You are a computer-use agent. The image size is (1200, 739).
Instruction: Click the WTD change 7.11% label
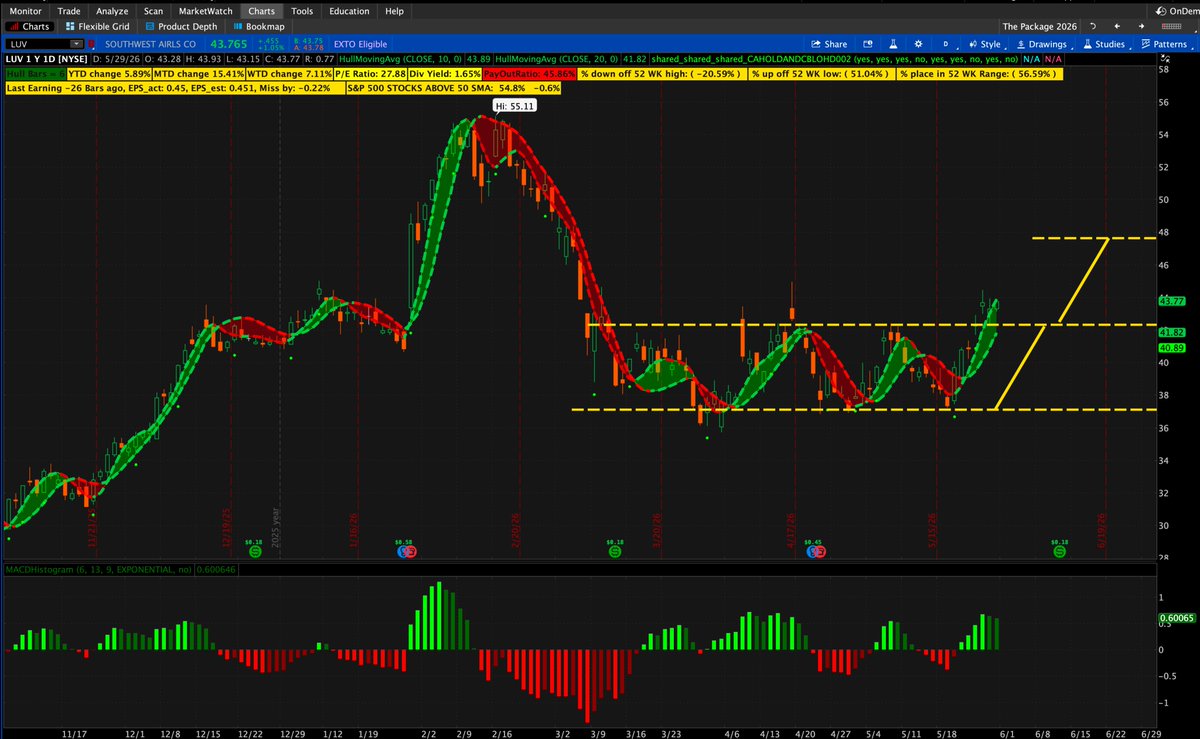290,74
